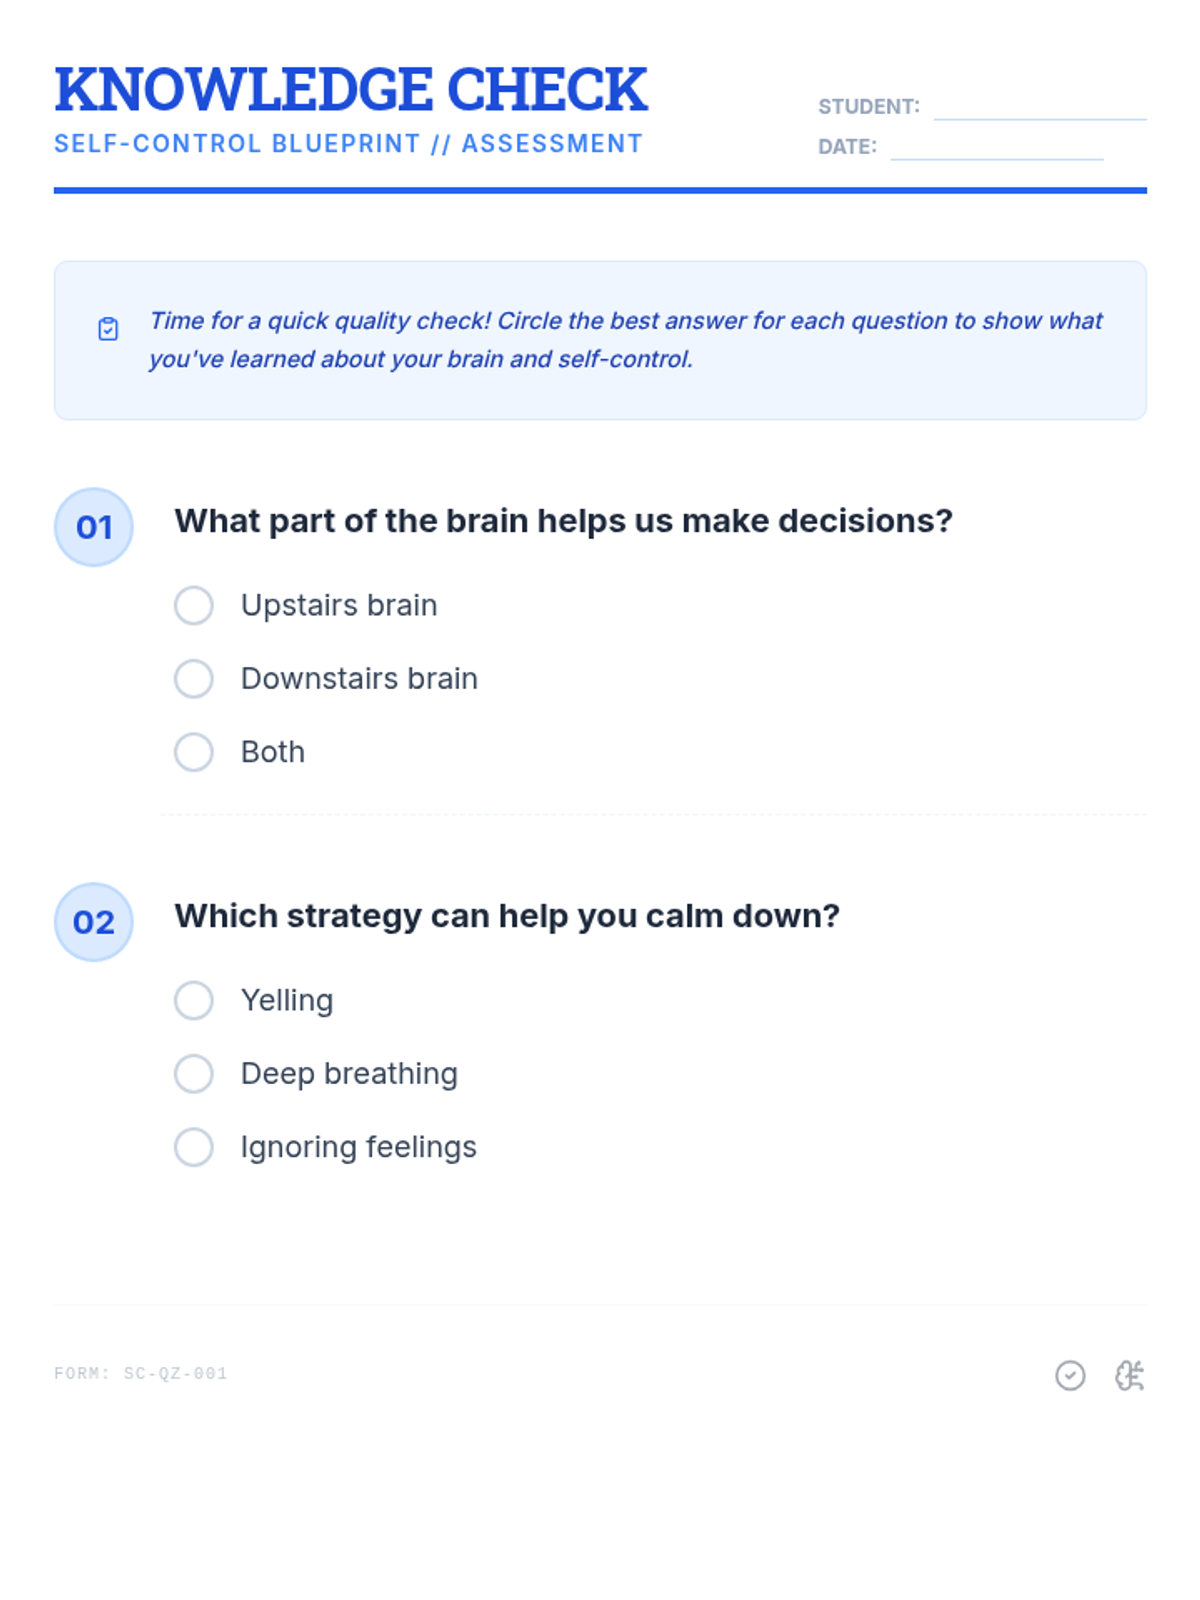
Task: Click the 01 question number badge
Action: [94, 527]
